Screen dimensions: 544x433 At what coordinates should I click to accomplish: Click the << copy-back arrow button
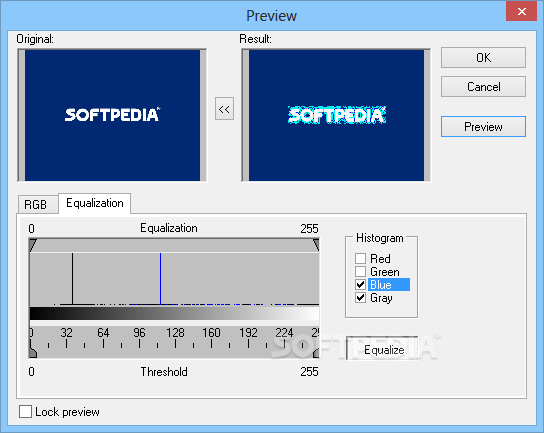pyautogui.click(x=224, y=109)
